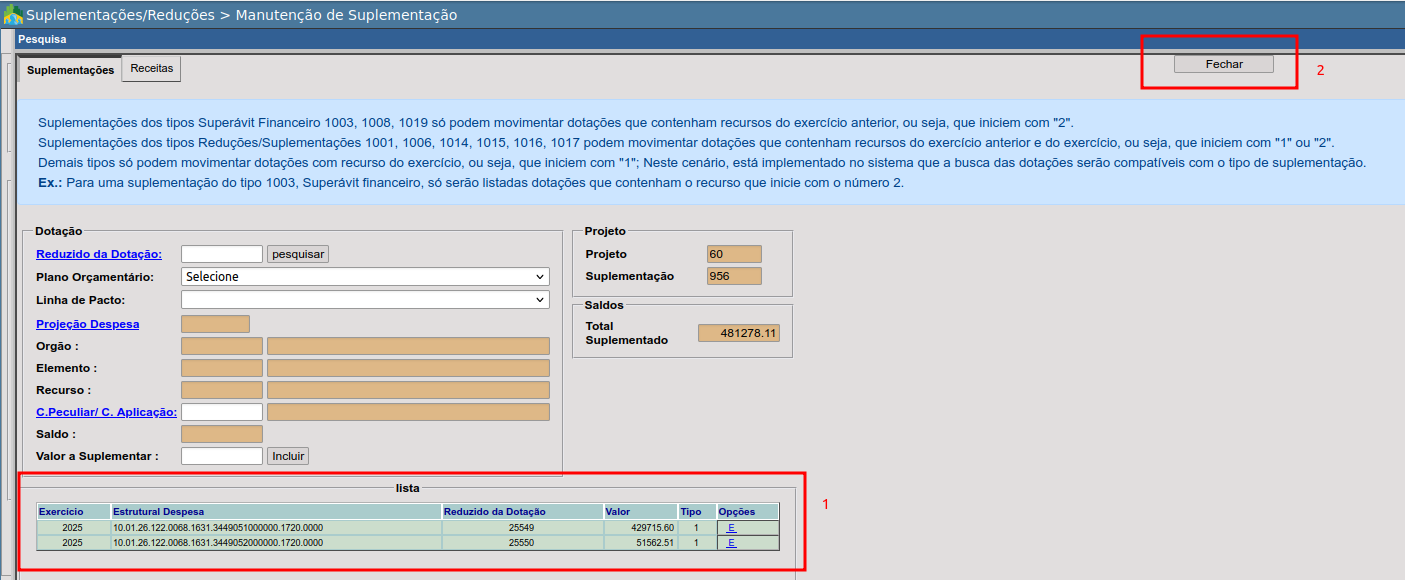This screenshot has width=1405, height=580.
Task: Switch to the Receitas tab
Action: coord(151,69)
